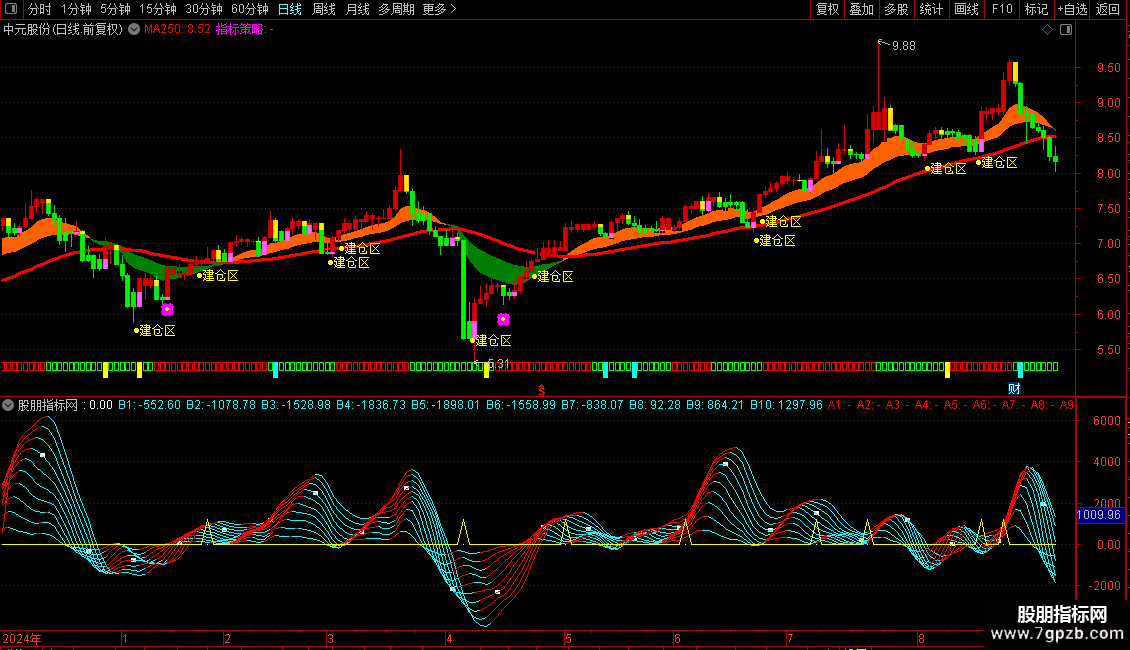Switch to 周线 weekly chart
The image size is (1130, 650).
[324, 9]
